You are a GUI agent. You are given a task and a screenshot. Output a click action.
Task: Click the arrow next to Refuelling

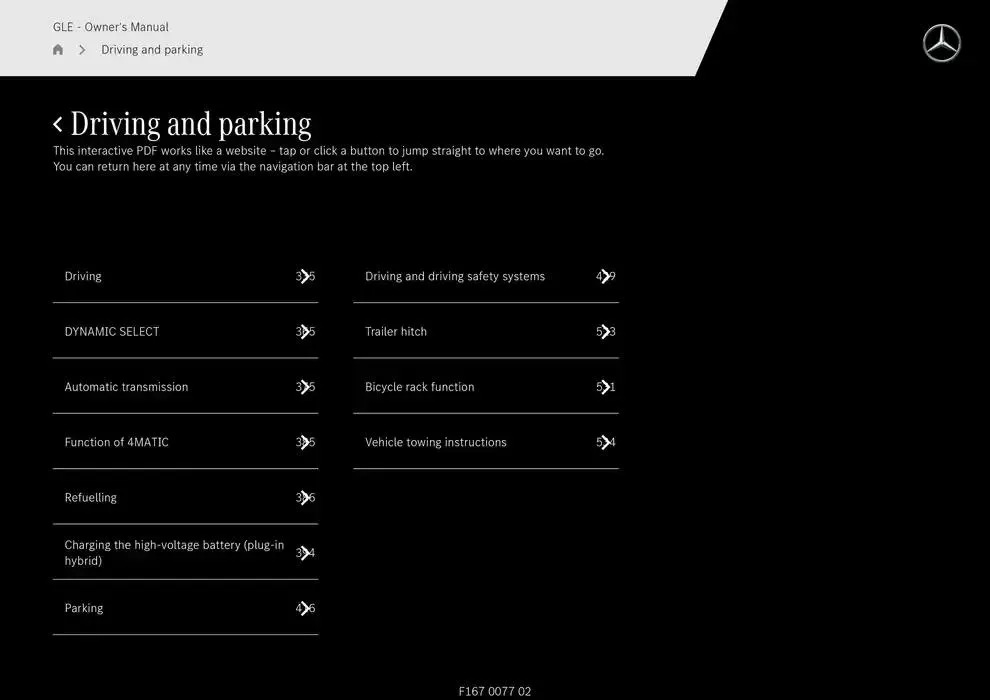coord(305,498)
